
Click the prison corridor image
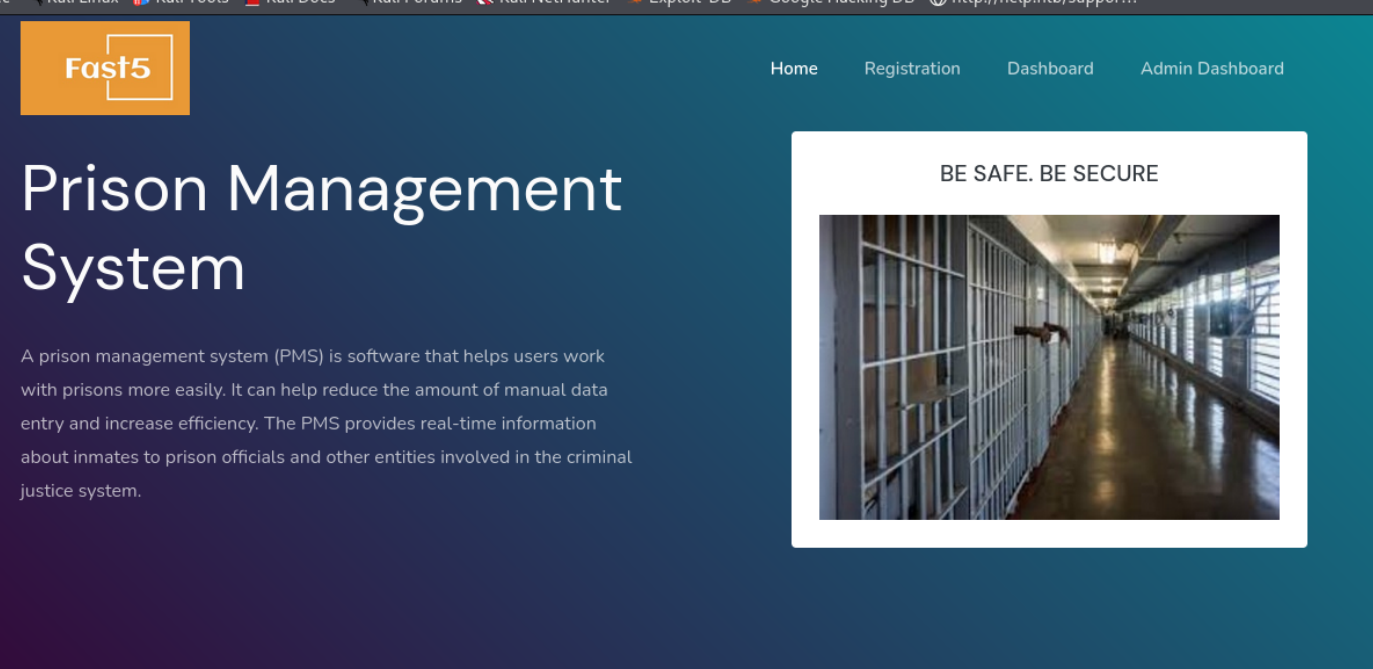point(1049,367)
